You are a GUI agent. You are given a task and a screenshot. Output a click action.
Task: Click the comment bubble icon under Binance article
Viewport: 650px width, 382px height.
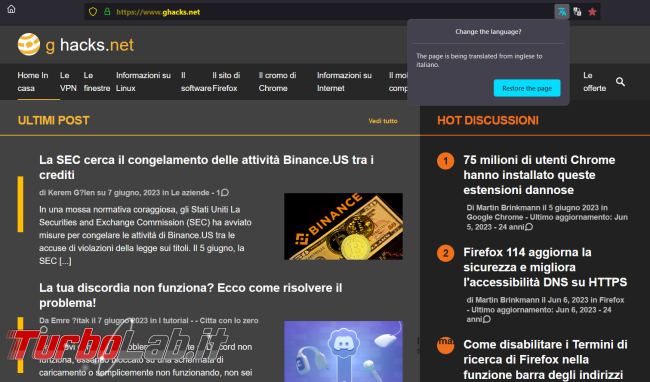[225, 193]
